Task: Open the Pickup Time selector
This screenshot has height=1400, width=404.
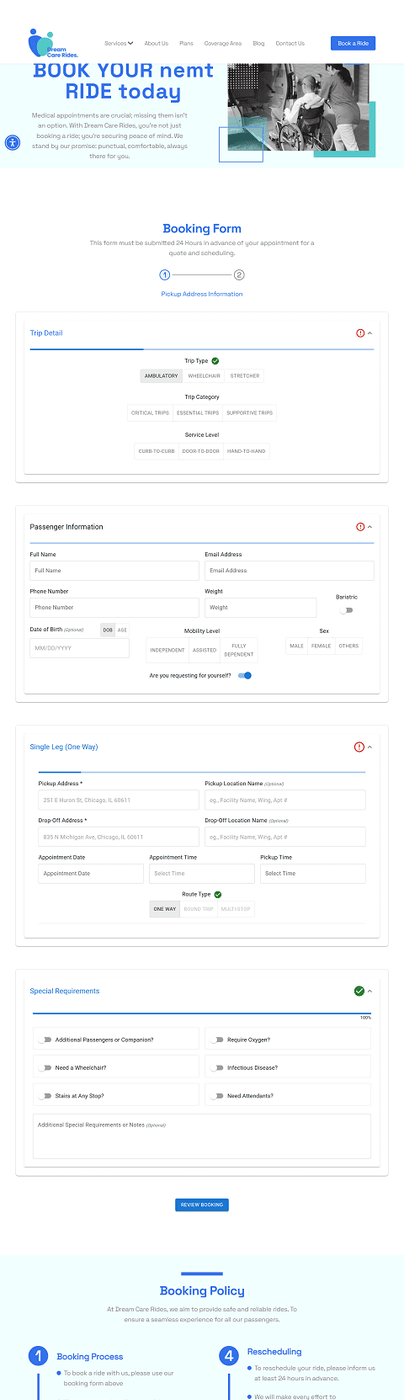Action: click(x=312, y=873)
